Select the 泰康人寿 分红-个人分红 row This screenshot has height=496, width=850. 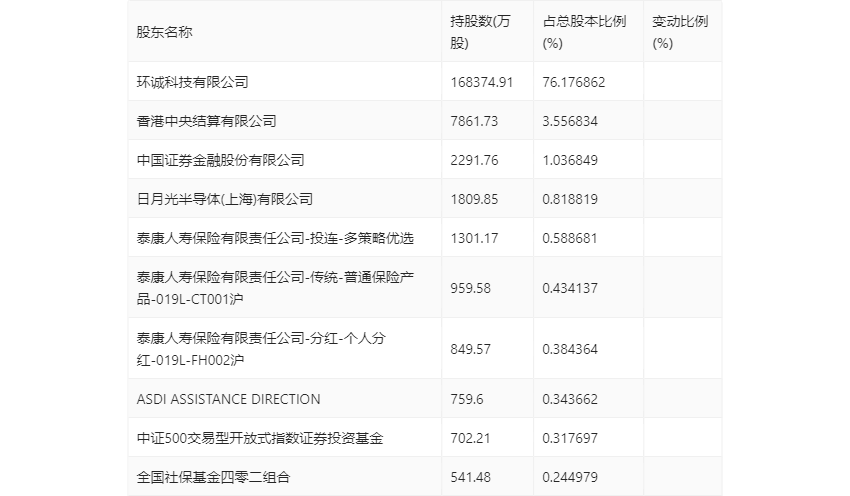[x=425, y=348]
